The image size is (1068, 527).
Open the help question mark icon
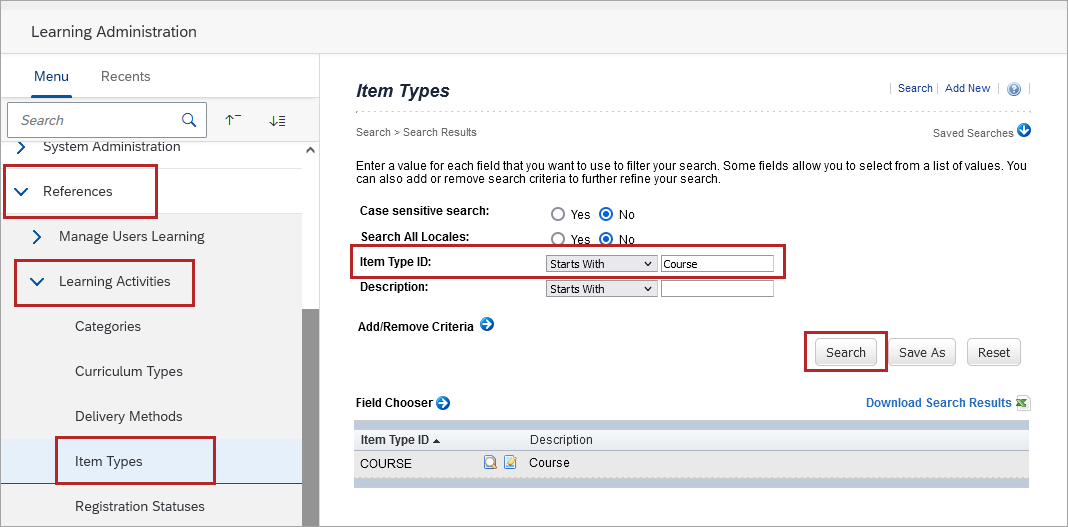pyautogui.click(x=1014, y=89)
